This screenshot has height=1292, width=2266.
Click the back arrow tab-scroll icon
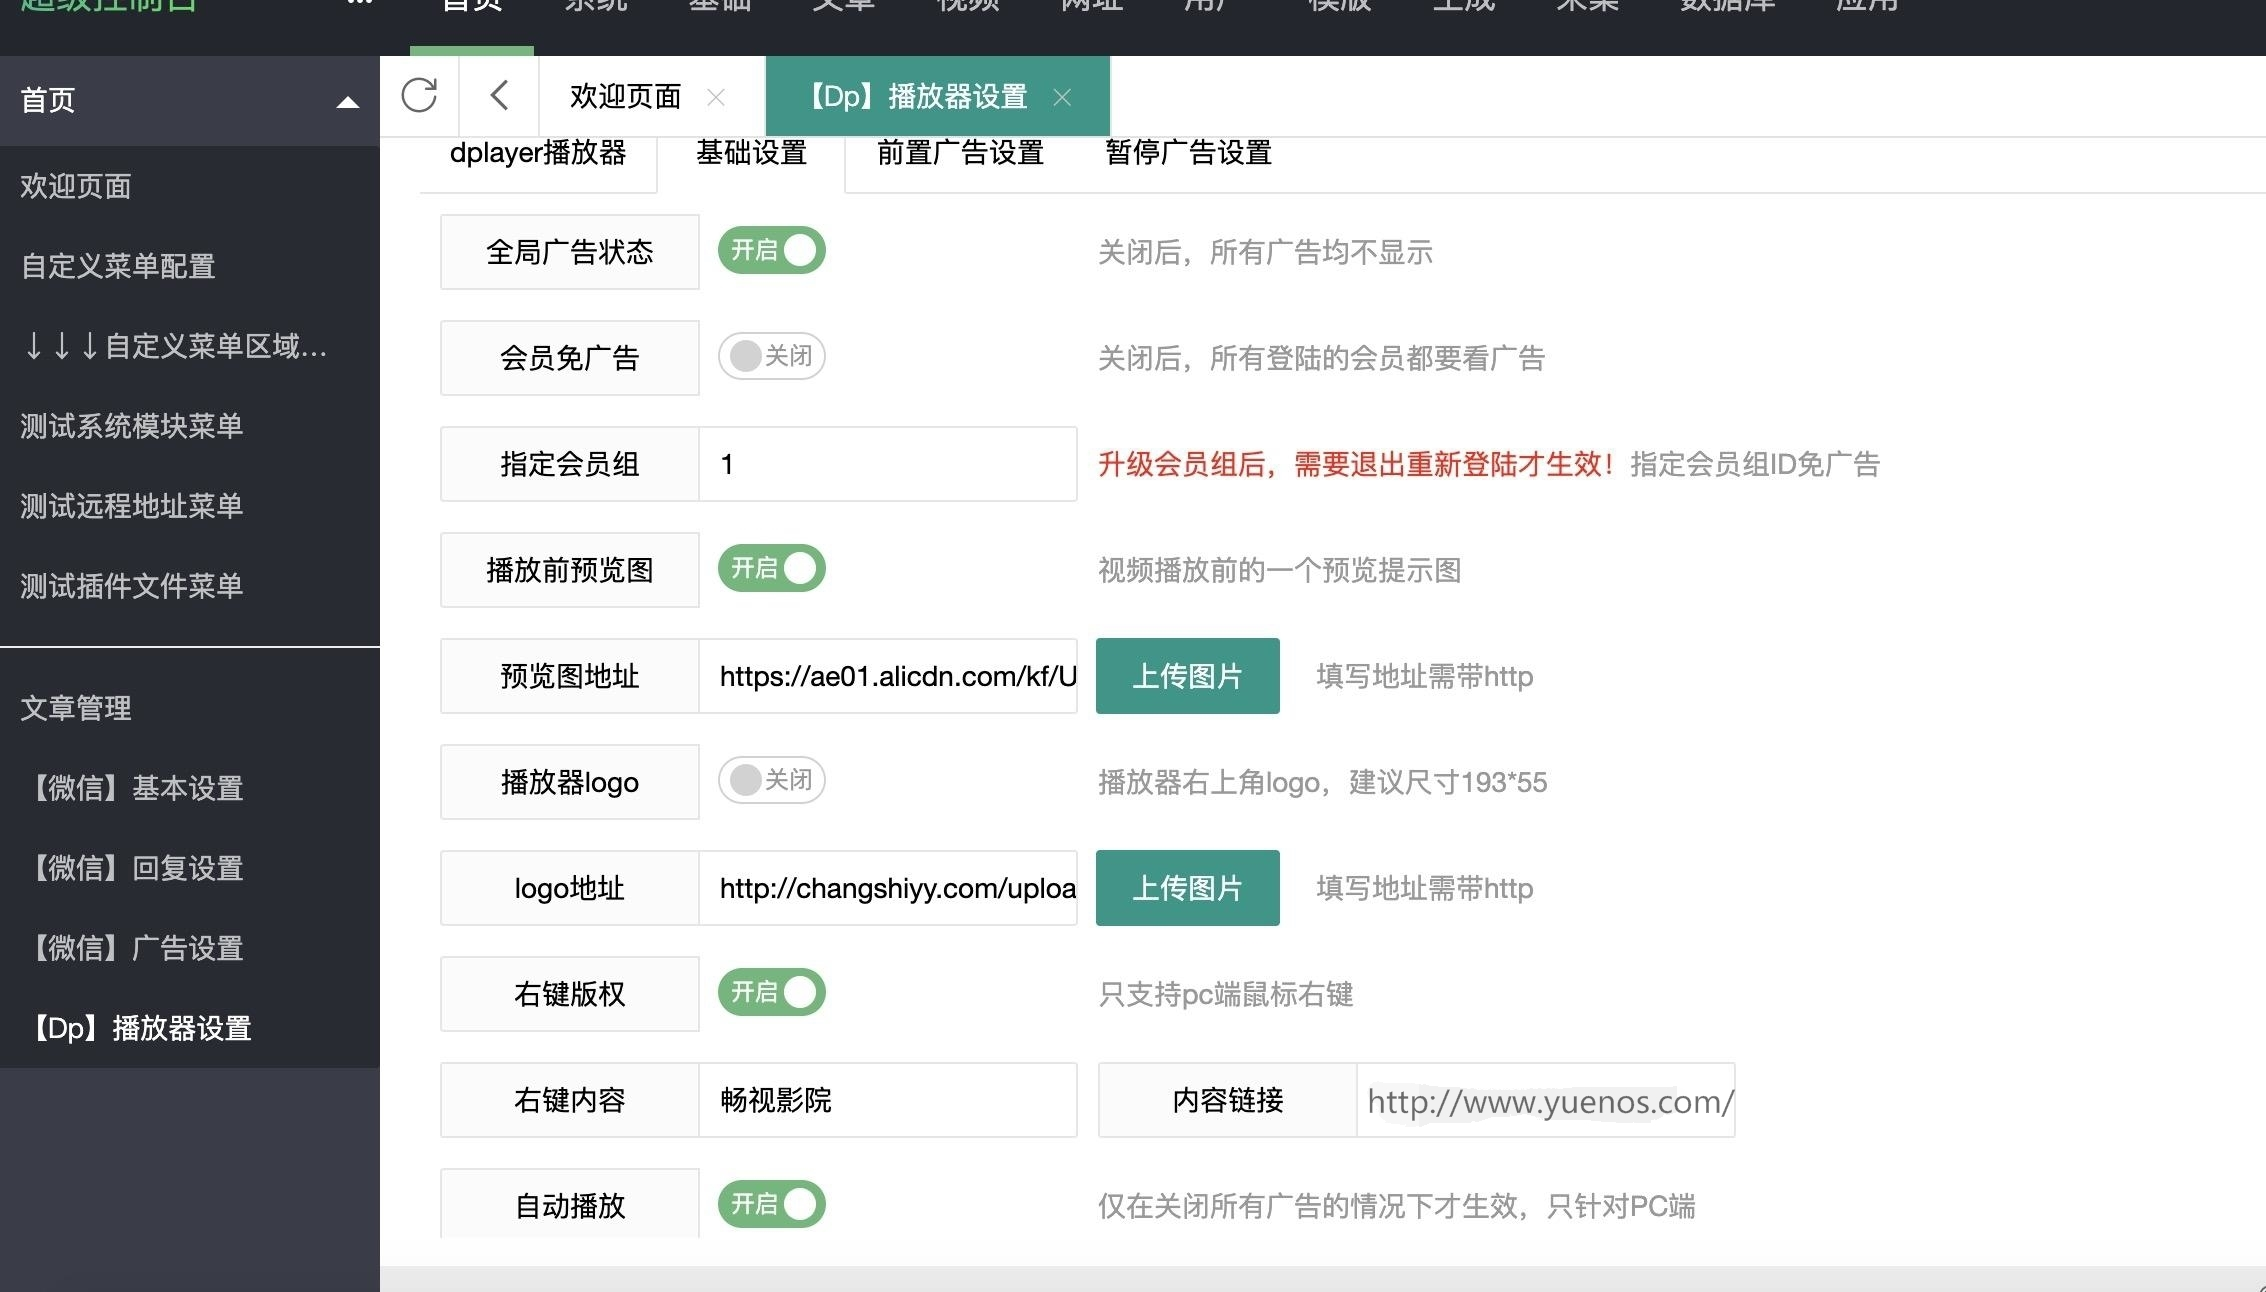coord(499,96)
